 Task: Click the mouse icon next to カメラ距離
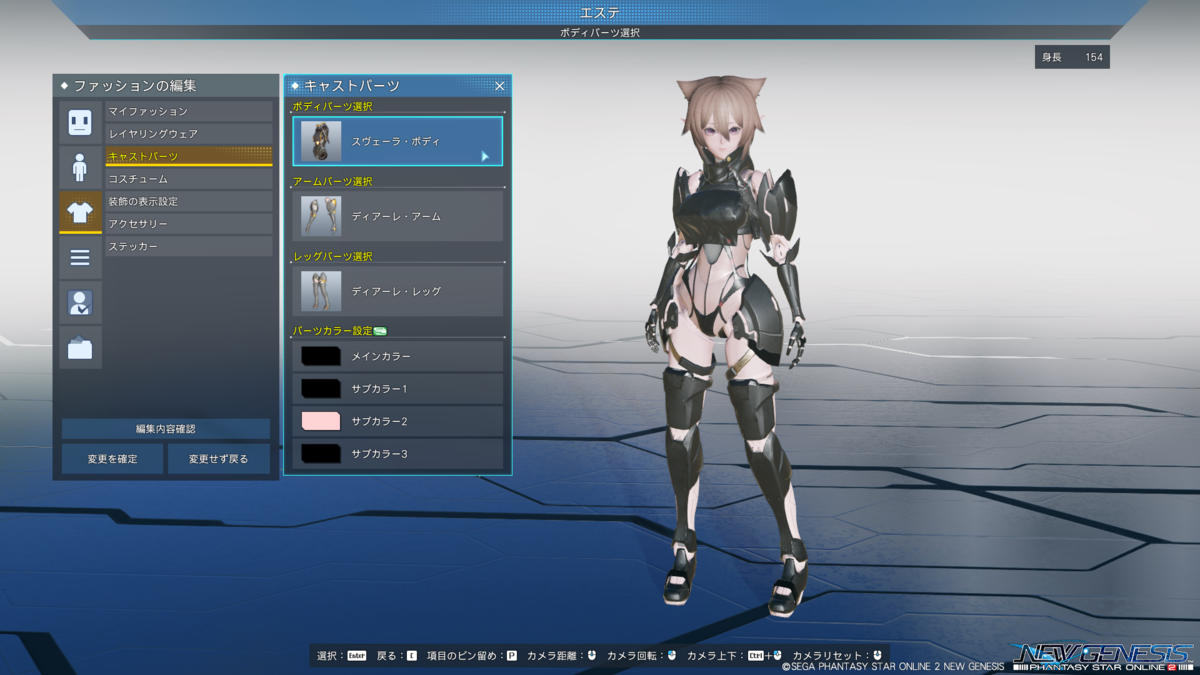(591, 656)
